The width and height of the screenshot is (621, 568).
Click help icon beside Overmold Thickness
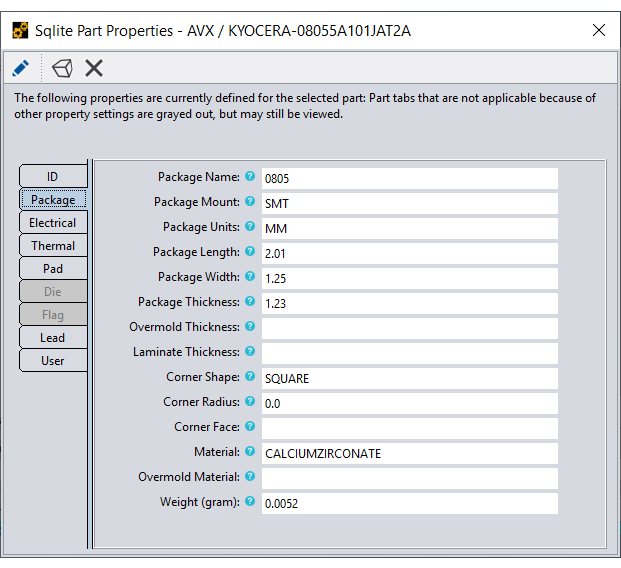(x=250, y=327)
